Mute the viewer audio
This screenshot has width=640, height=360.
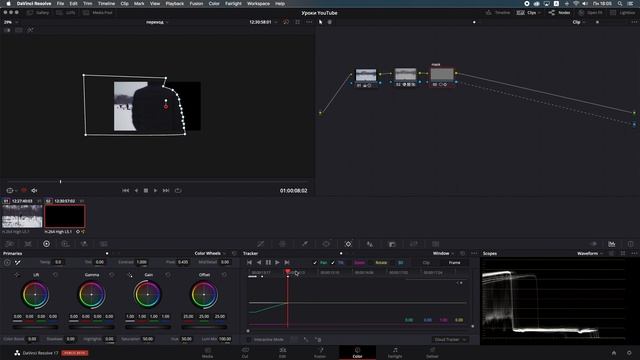tap(34, 191)
